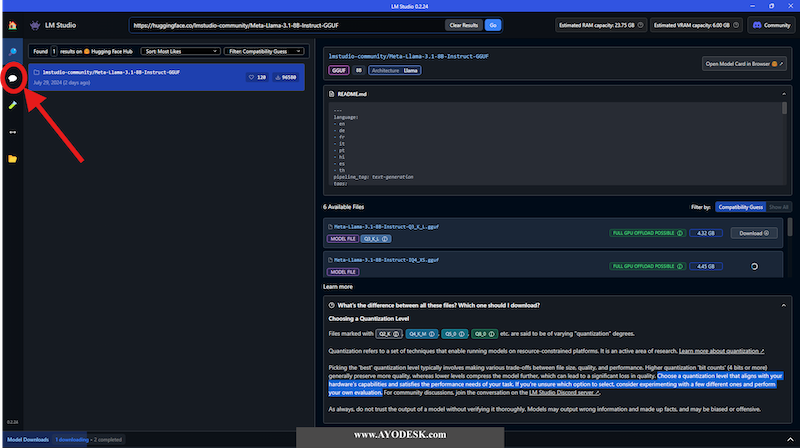Click info icon beside Estimated RAM capacity
The height and width of the screenshot is (448, 800).
(640, 25)
